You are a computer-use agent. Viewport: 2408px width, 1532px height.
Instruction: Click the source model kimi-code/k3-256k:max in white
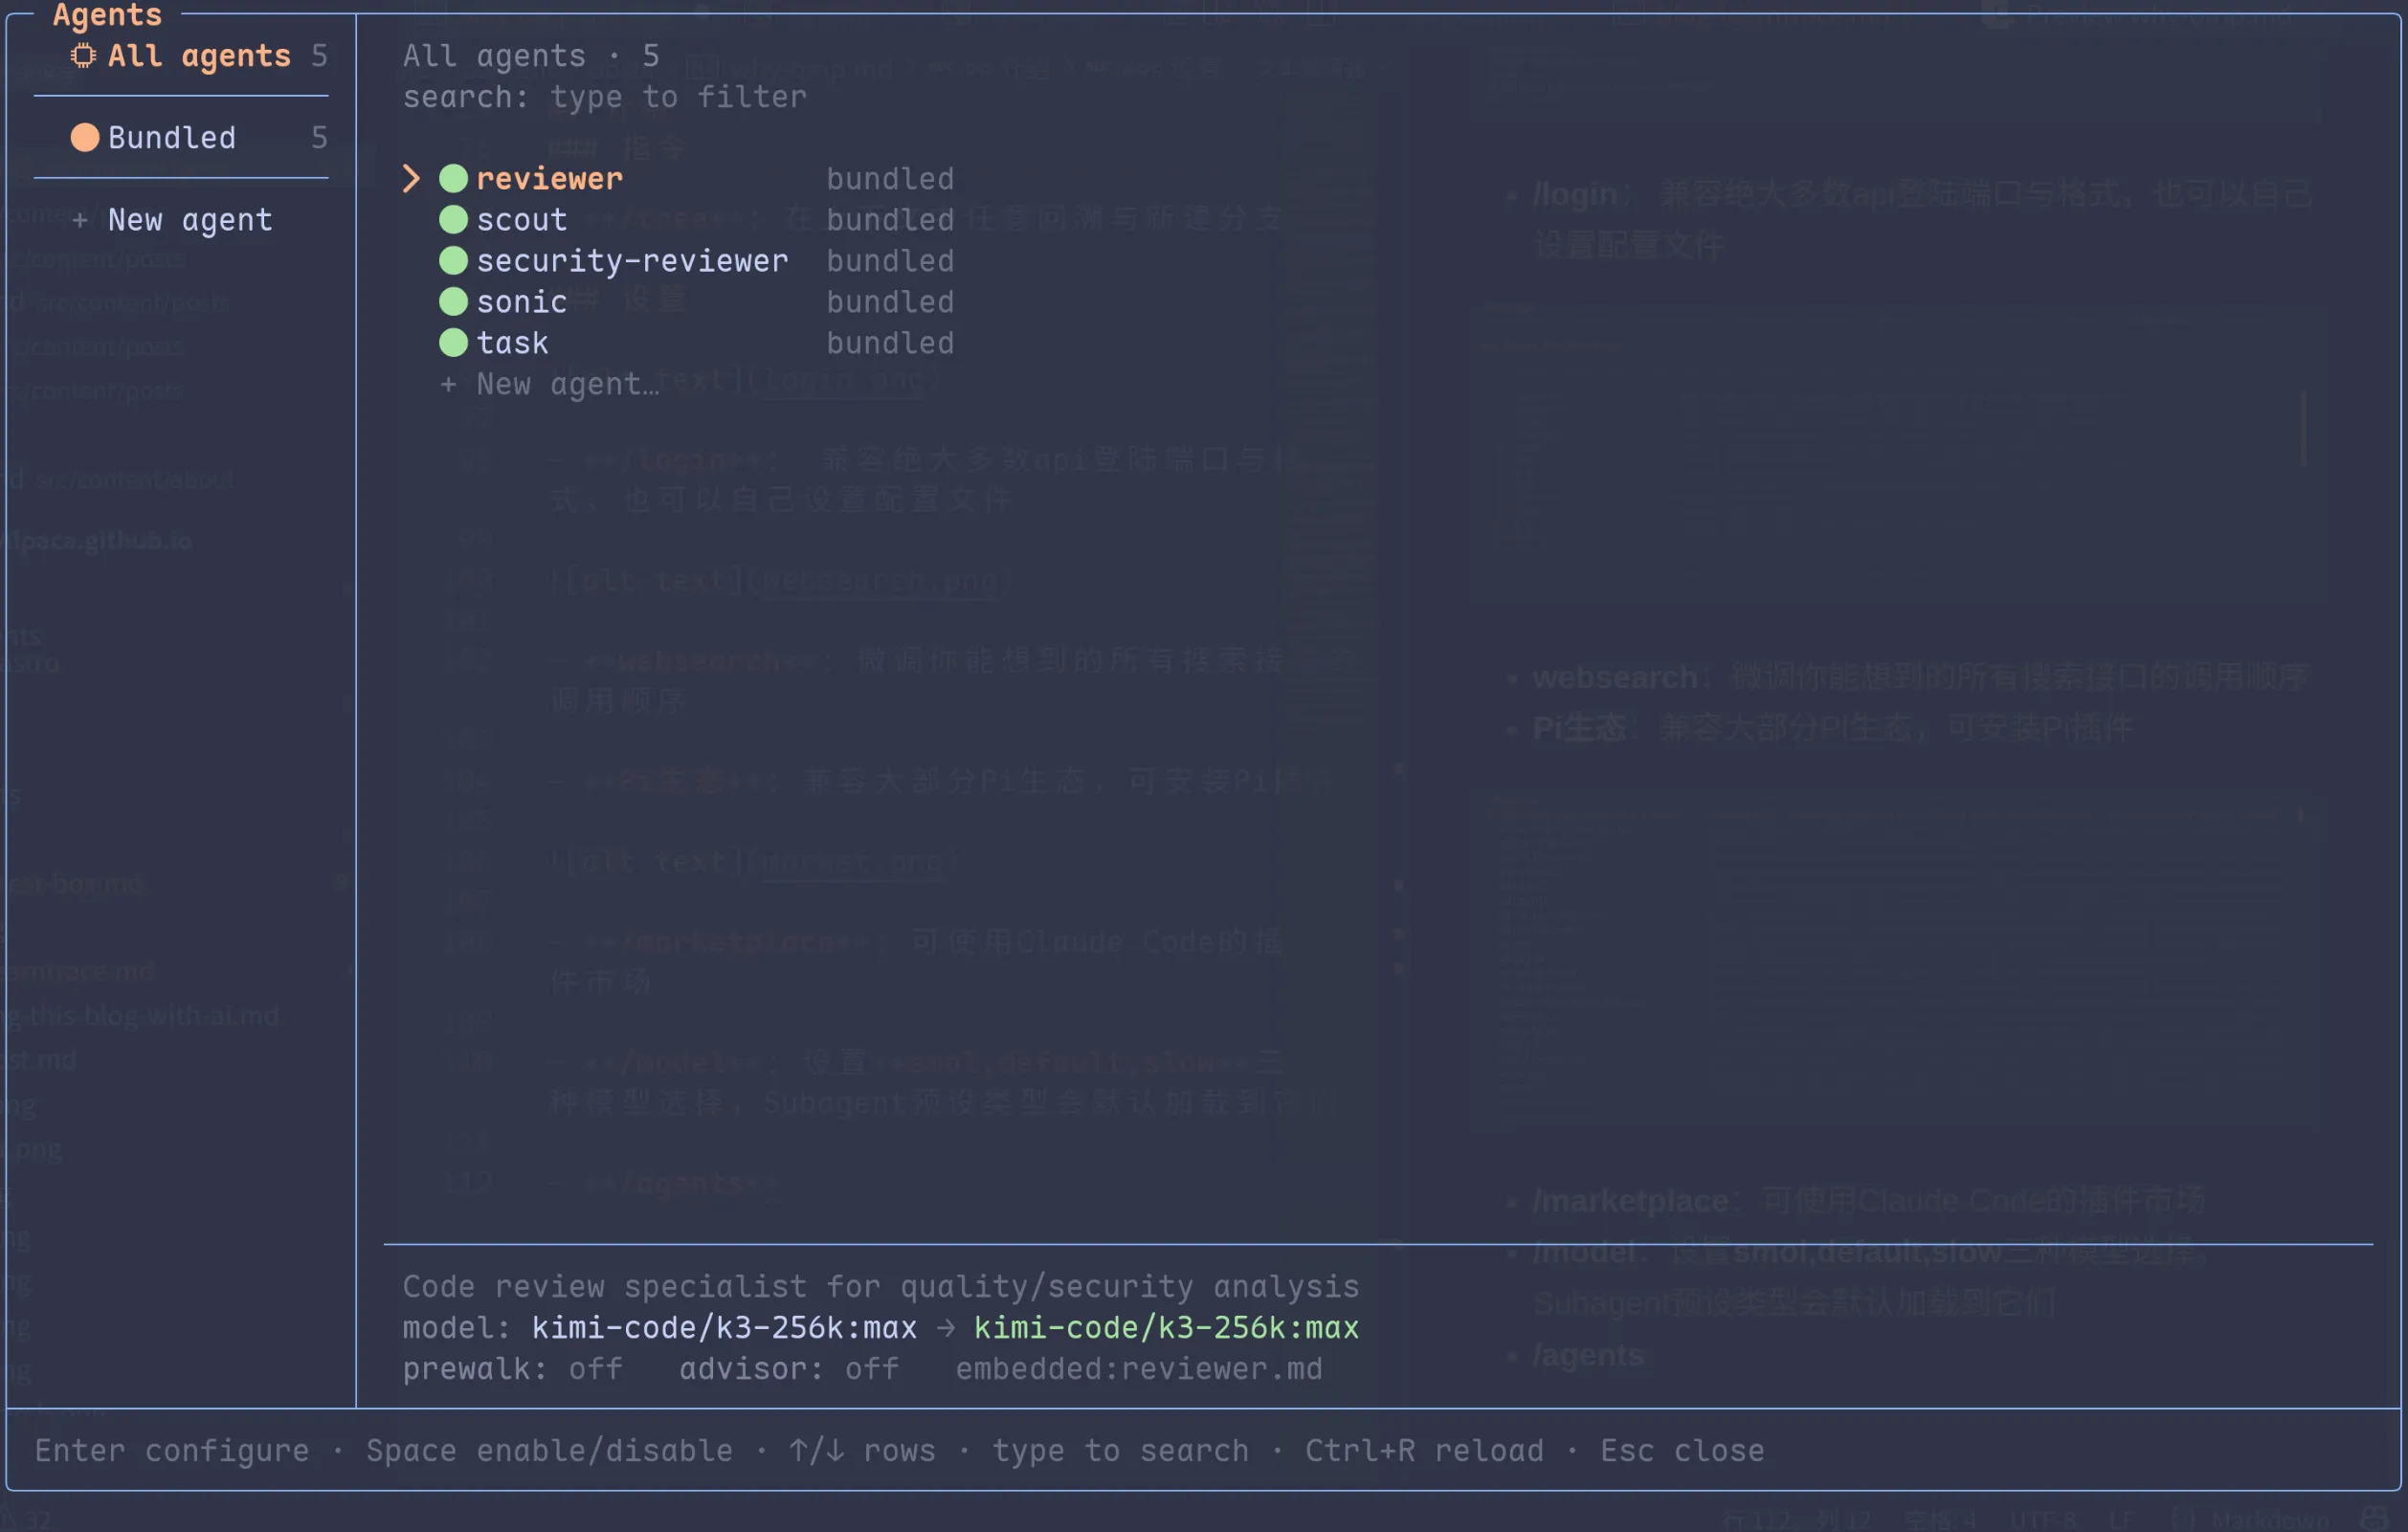tap(724, 1328)
